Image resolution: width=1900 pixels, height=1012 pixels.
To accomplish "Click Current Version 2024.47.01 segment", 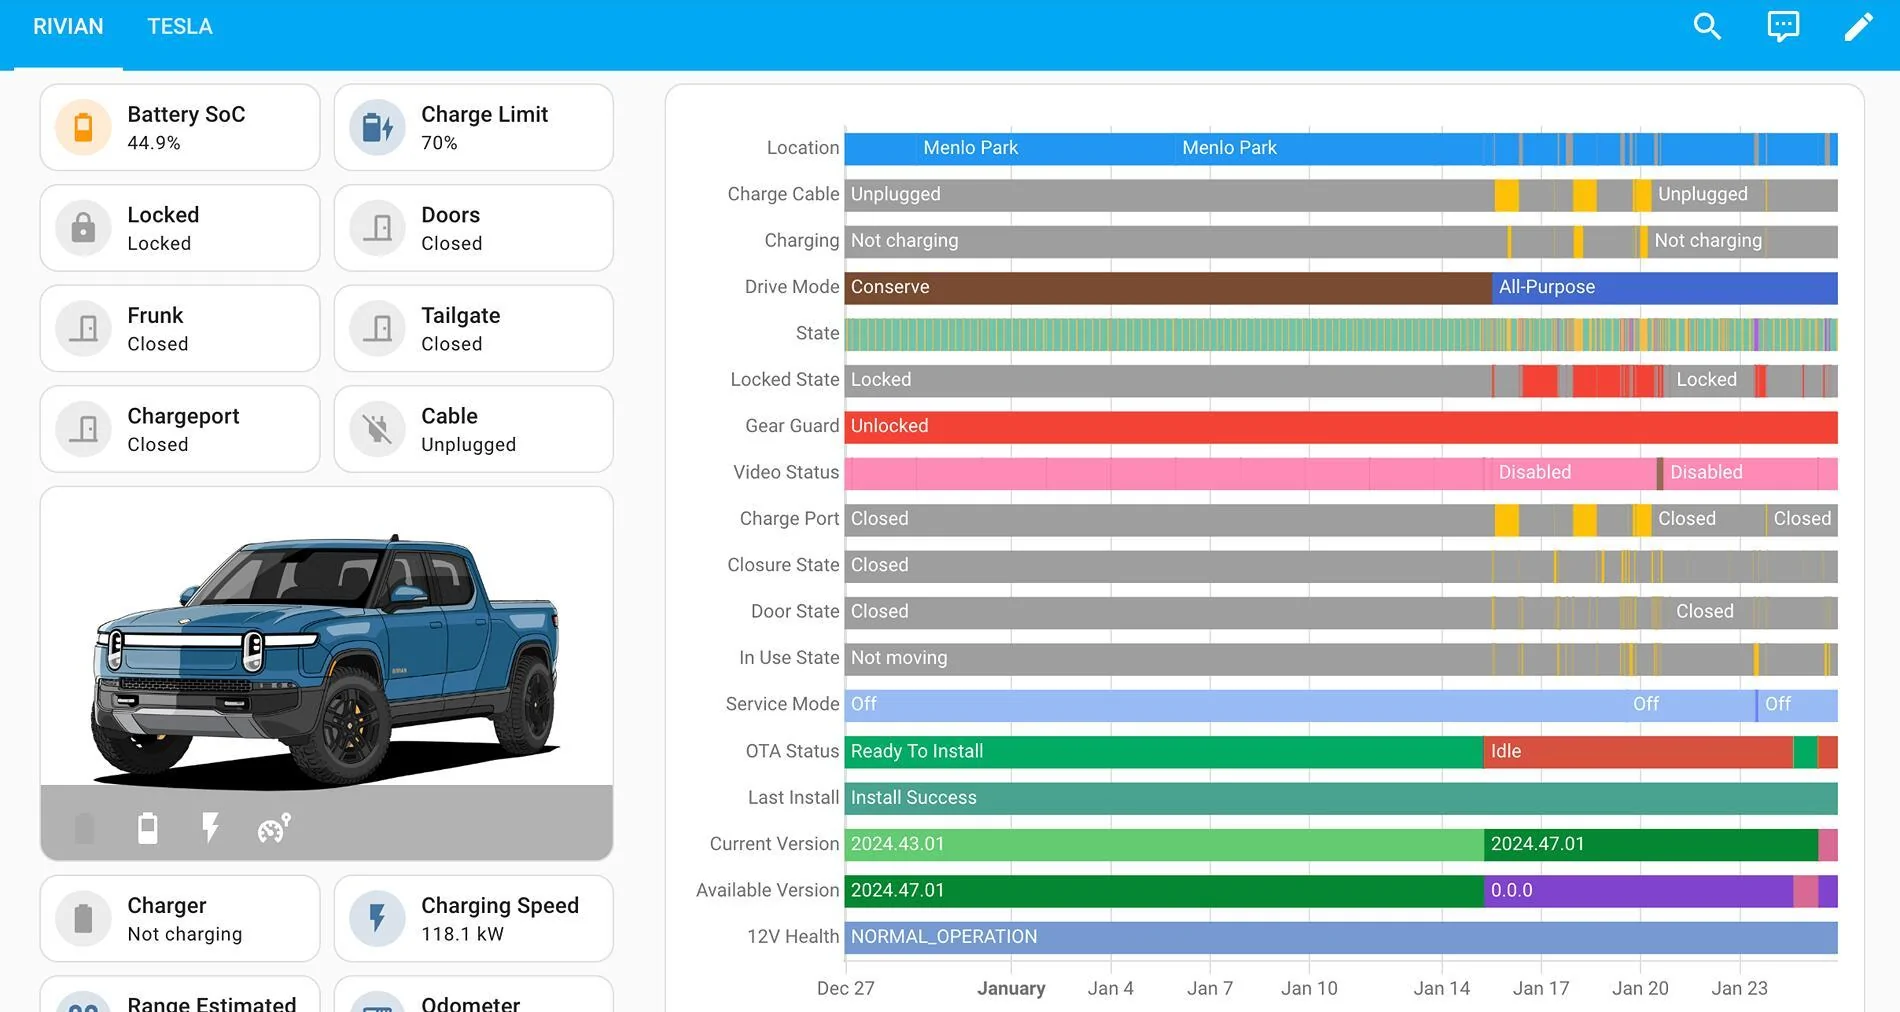I will click(1651, 845).
